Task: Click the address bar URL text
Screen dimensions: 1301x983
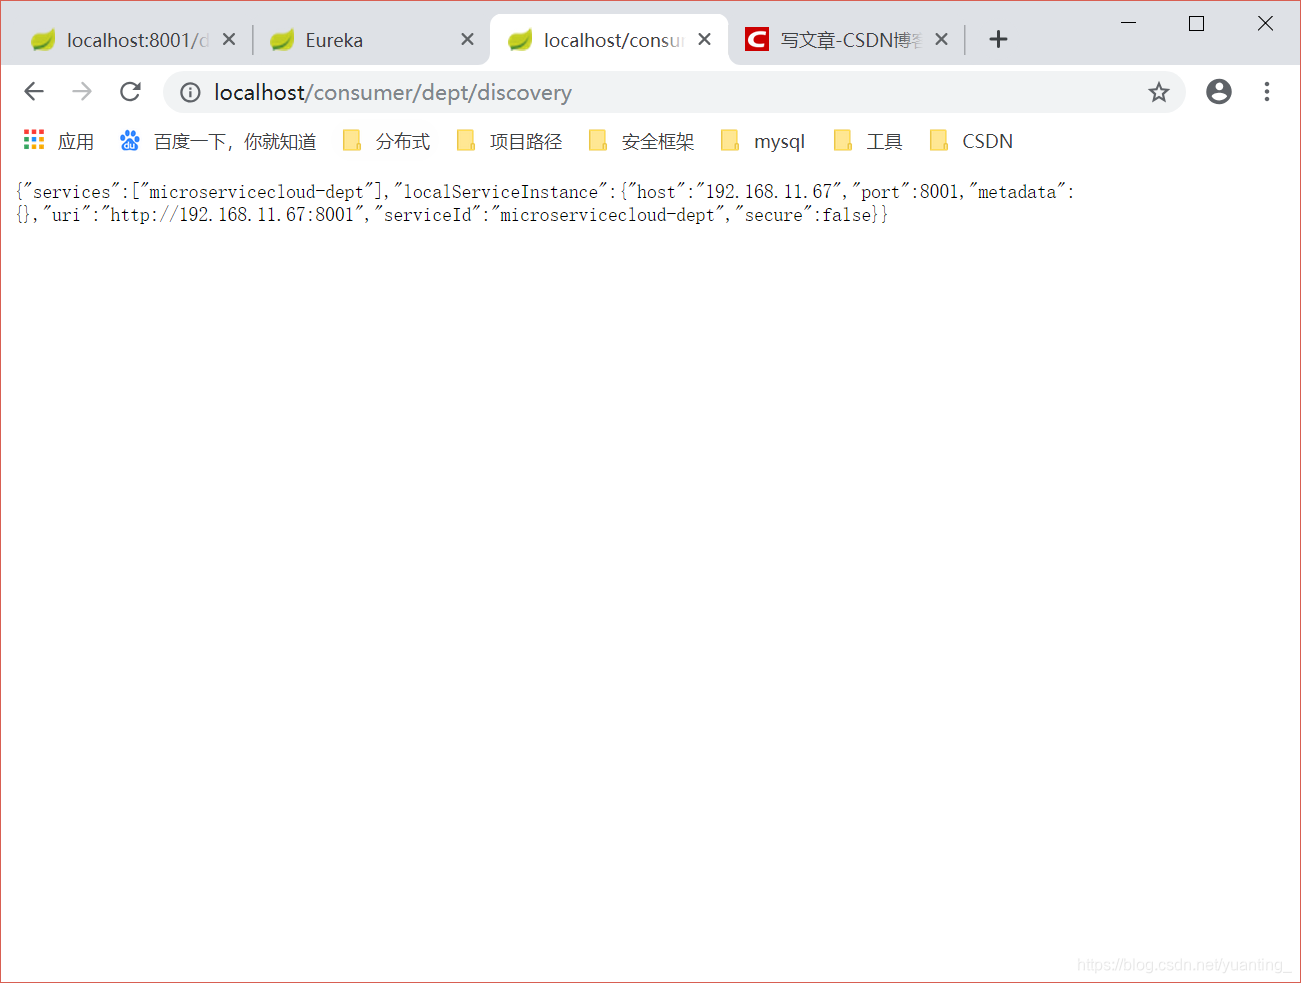Action: (393, 92)
